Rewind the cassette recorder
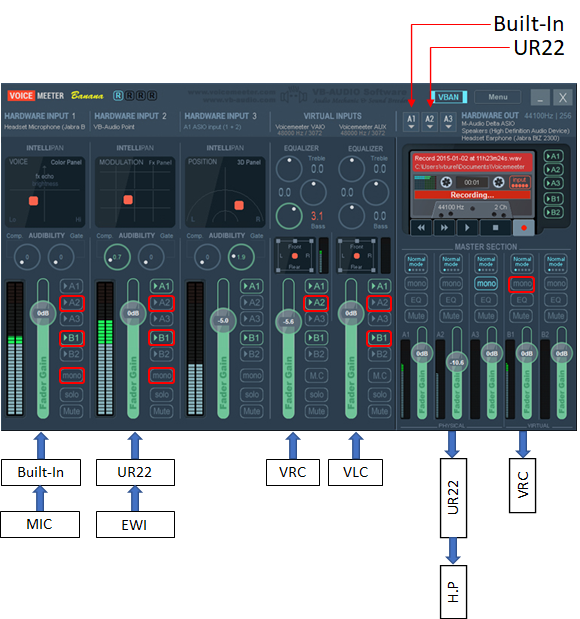This screenshot has width=580, height=619. click(x=421, y=227)
